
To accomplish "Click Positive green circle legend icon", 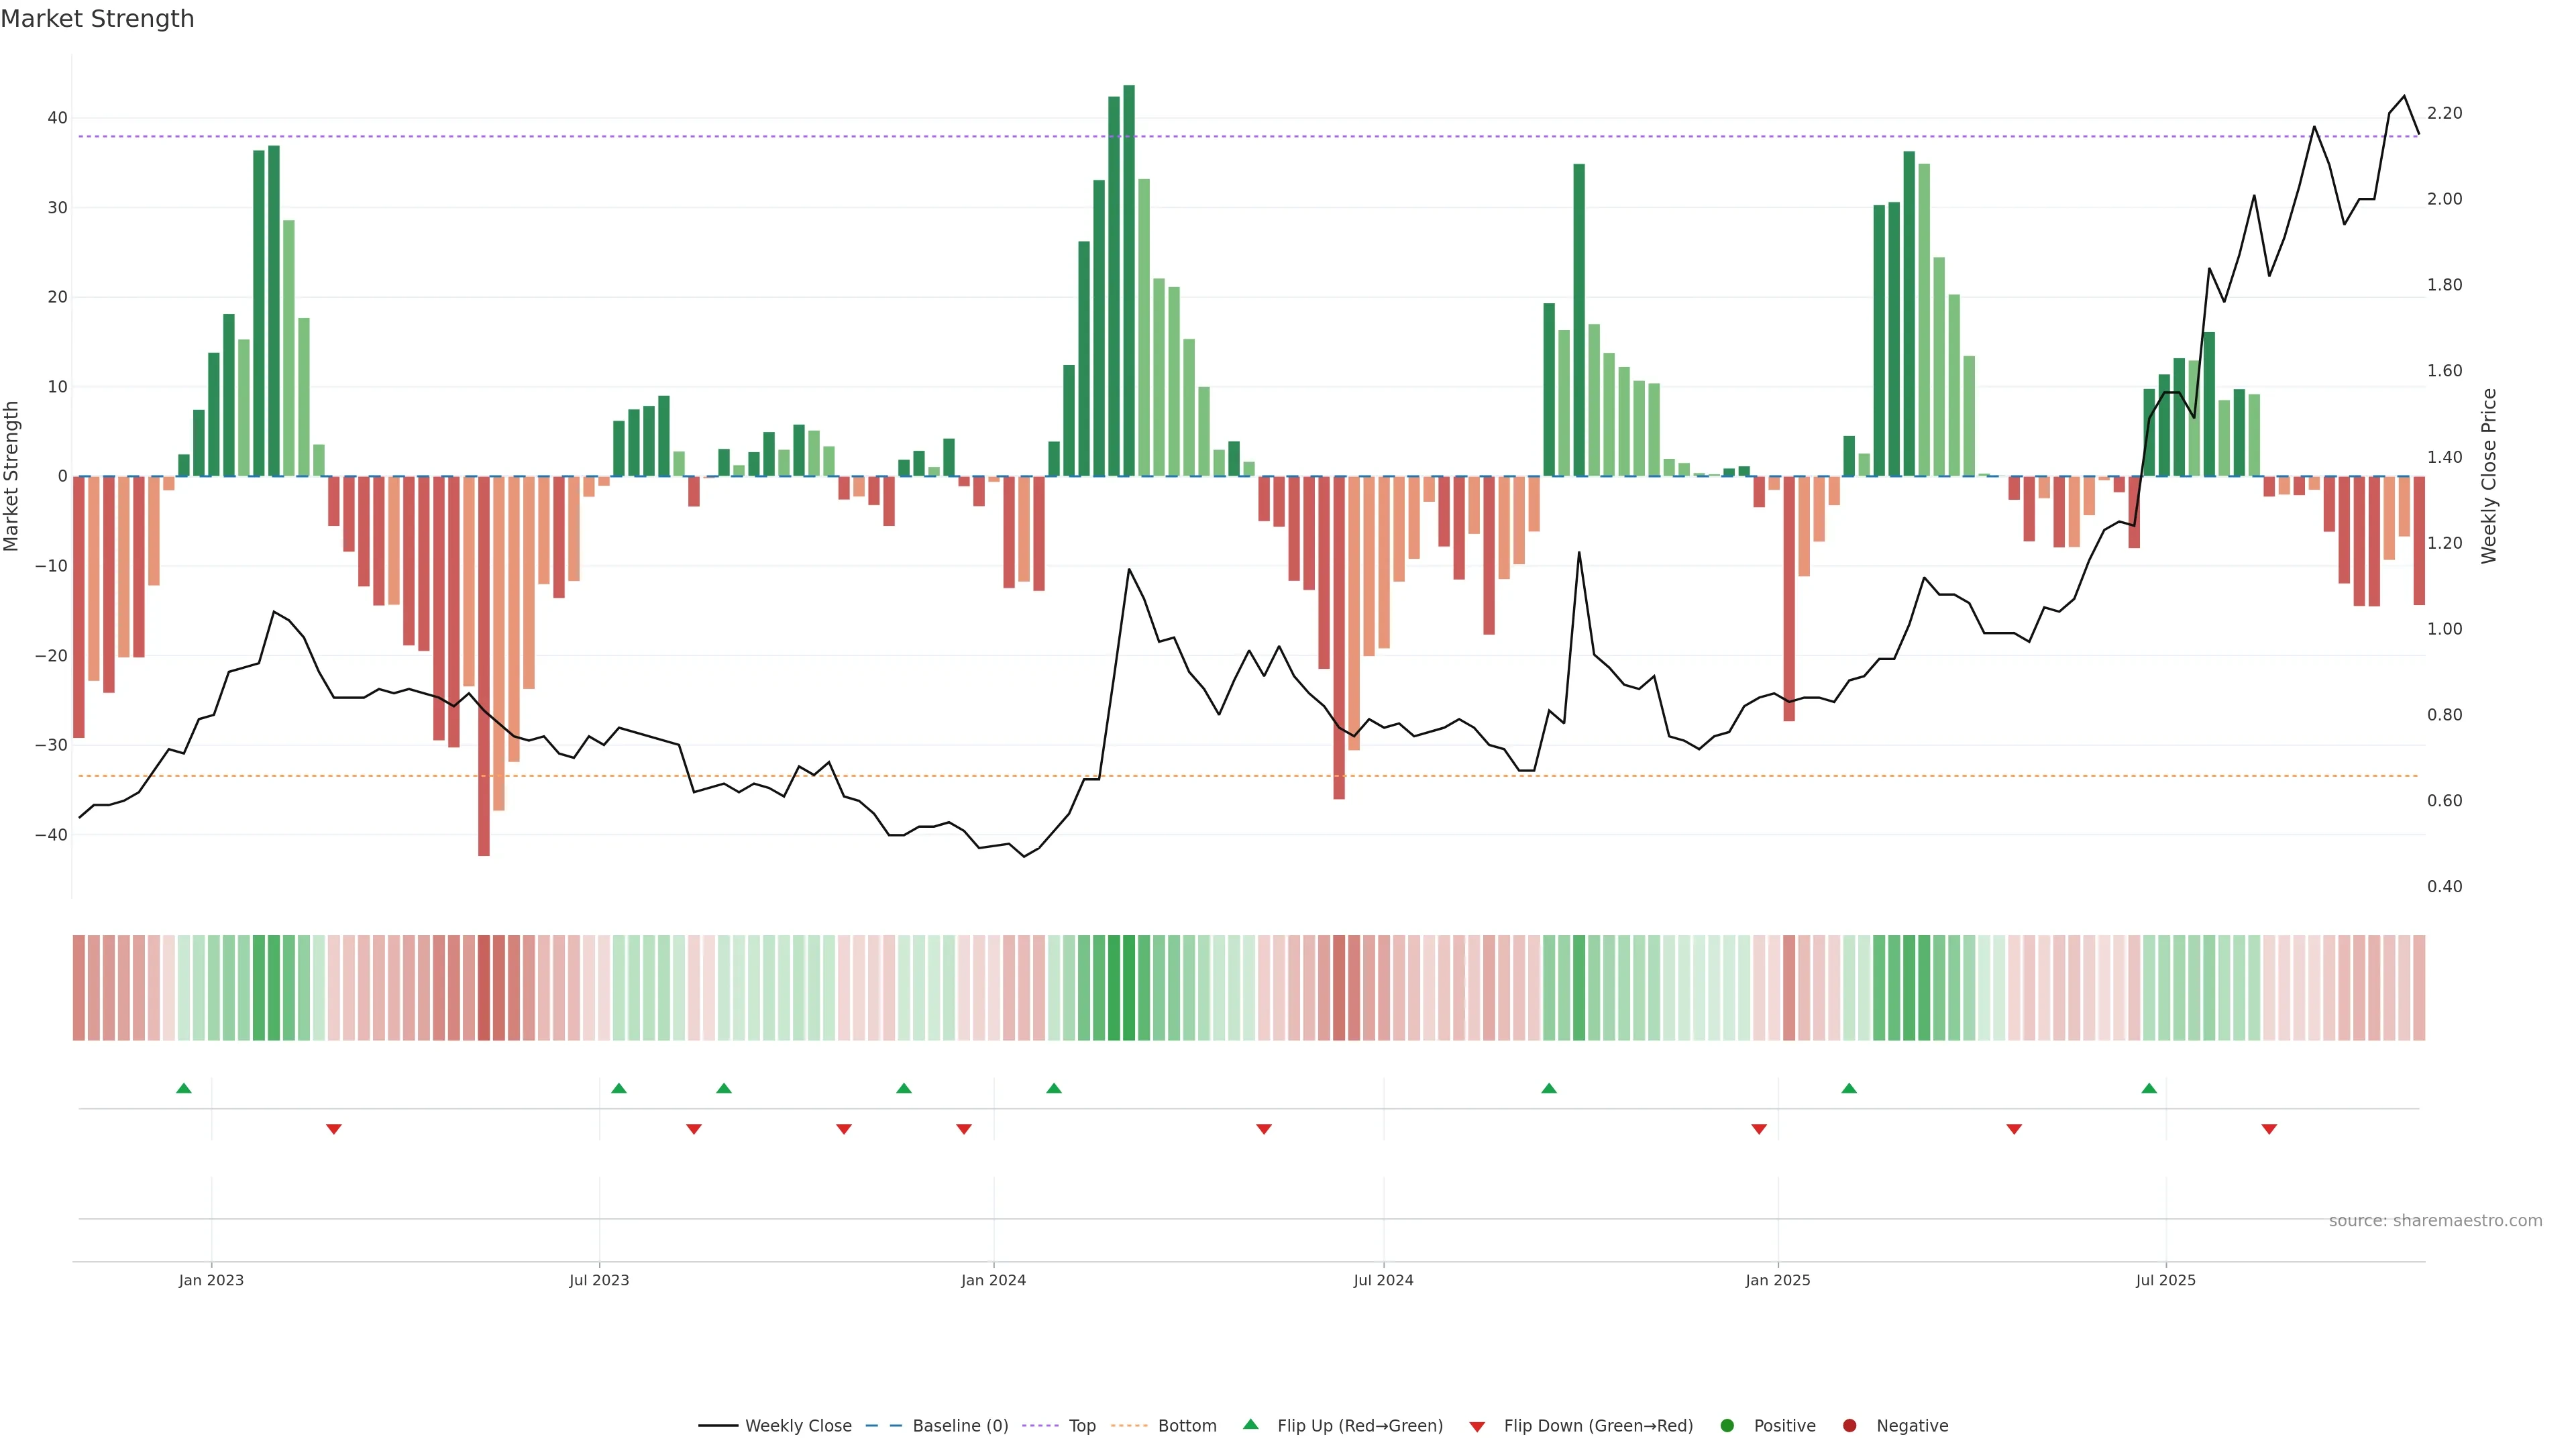I will pyautogui.click(x=1727, y=1426).
